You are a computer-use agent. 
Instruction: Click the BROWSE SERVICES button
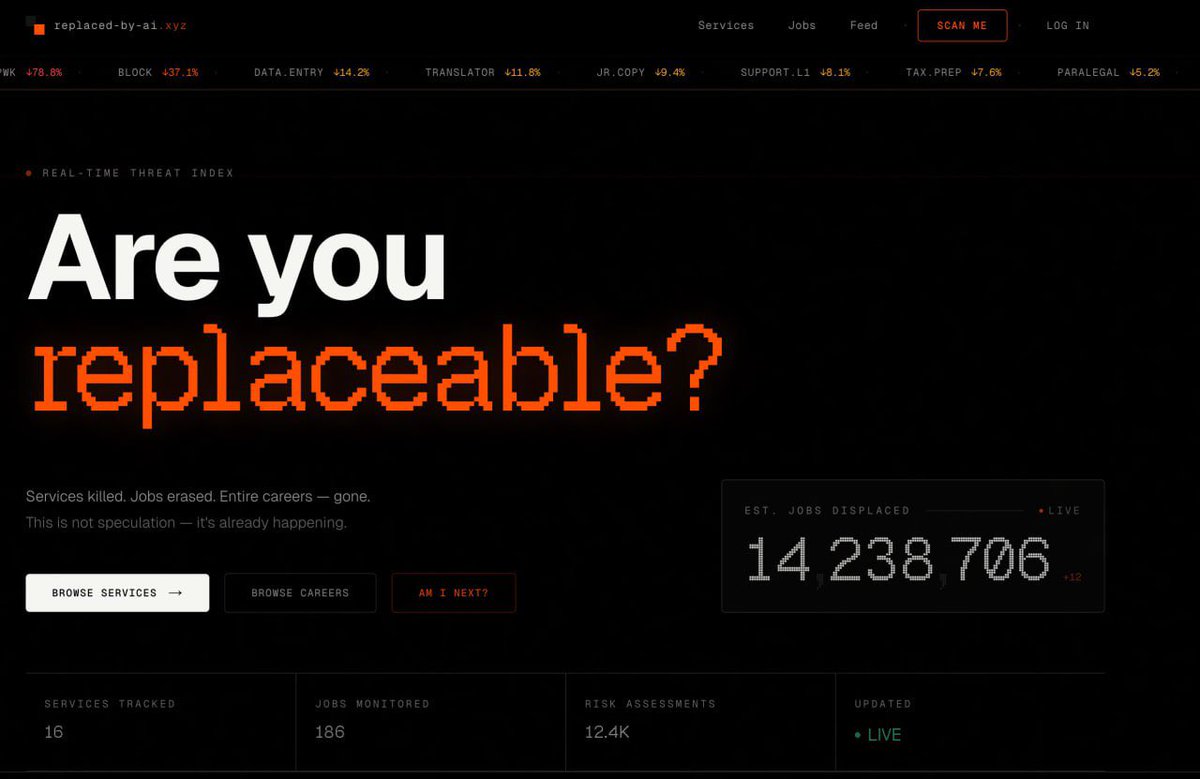click(x=117, y=593)
